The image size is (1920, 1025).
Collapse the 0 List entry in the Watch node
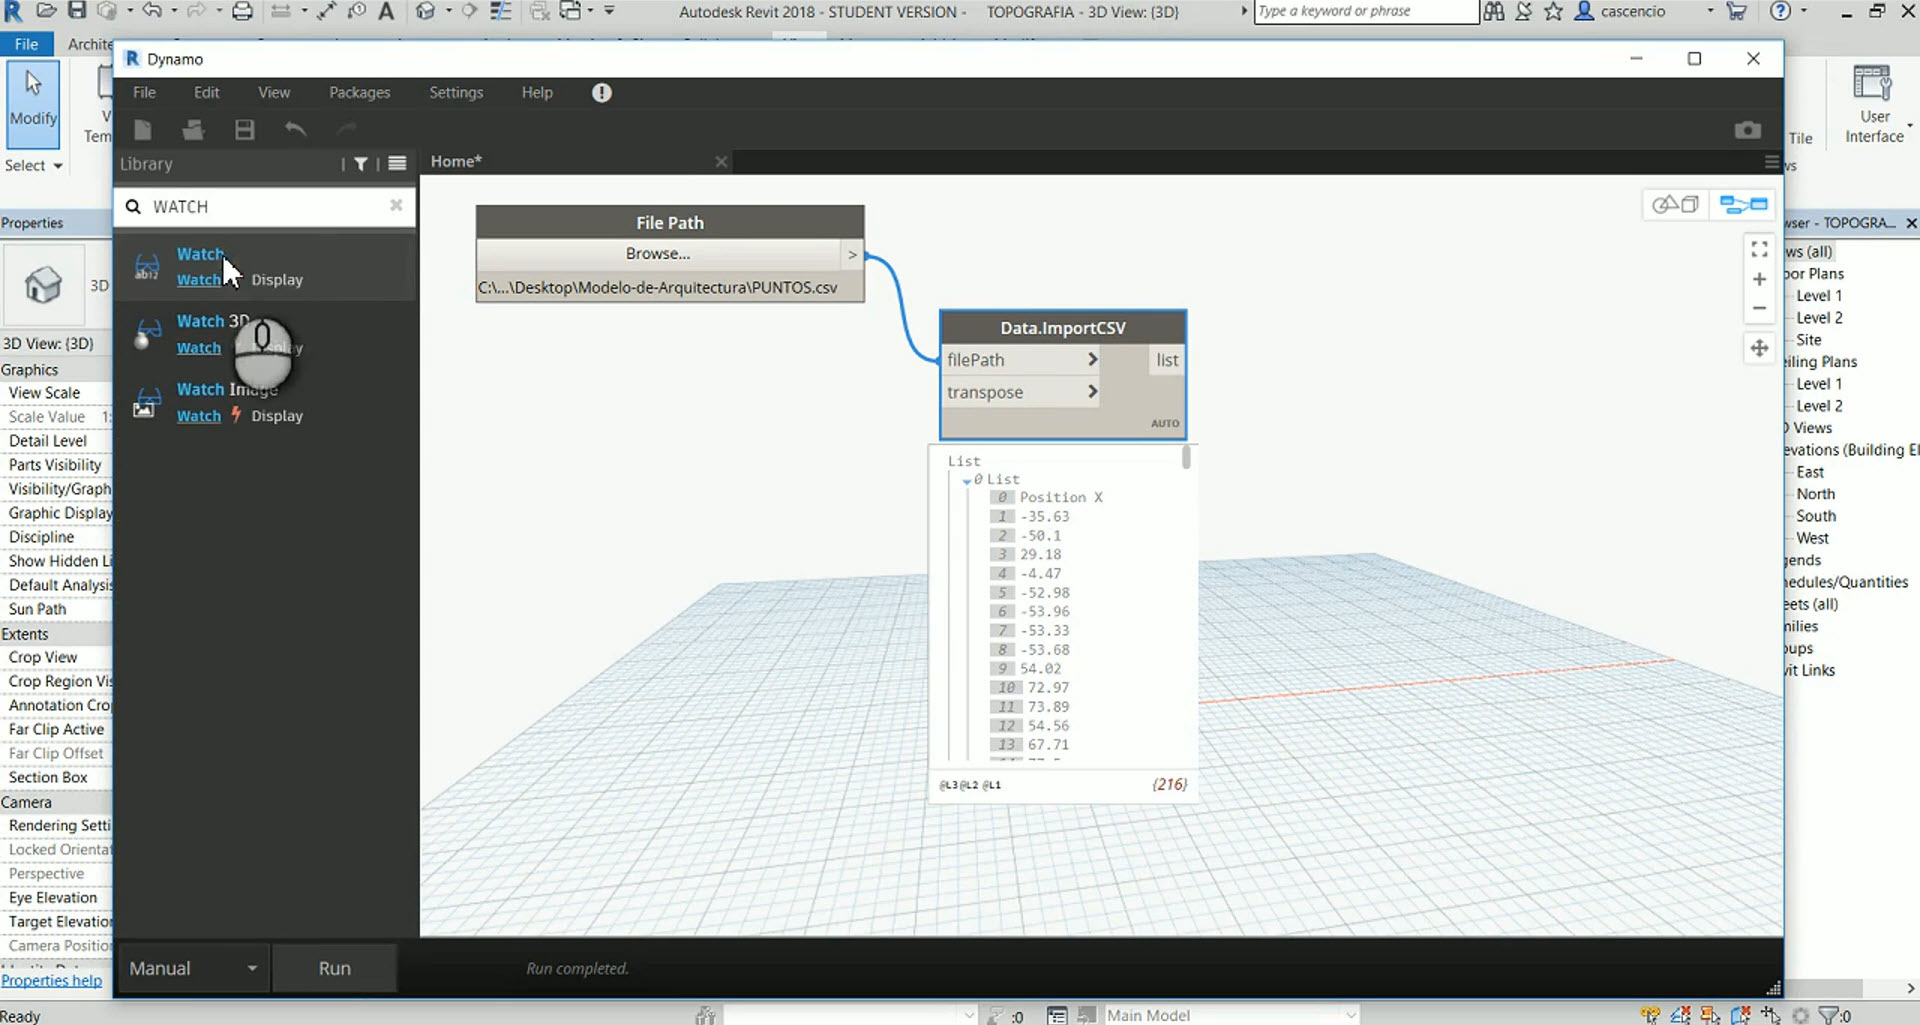coord(966,479)
